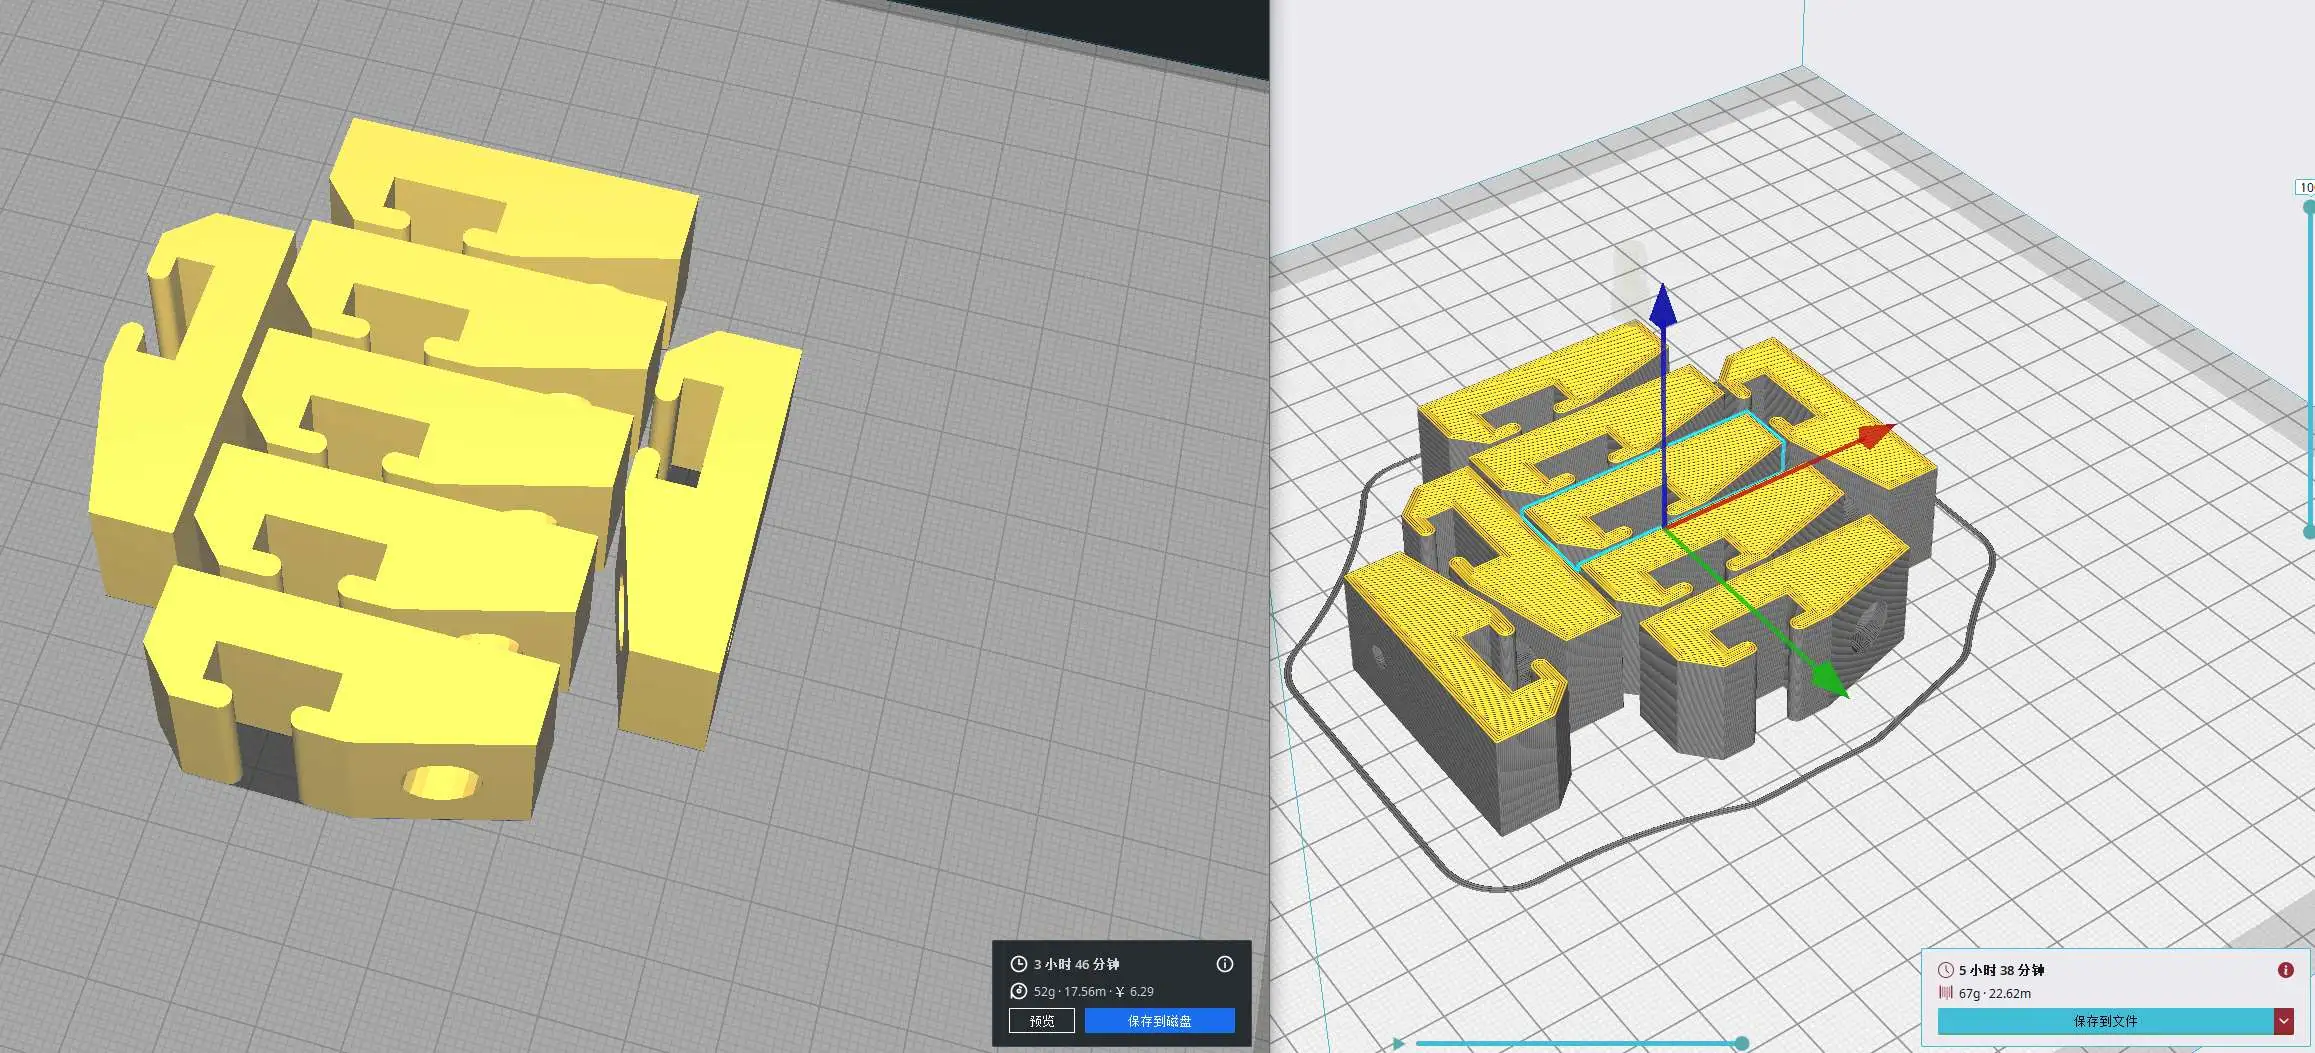Click the 保存到文件 save button
This screenshot has height=1053, width=2315.
[x=2105, y=1021]
